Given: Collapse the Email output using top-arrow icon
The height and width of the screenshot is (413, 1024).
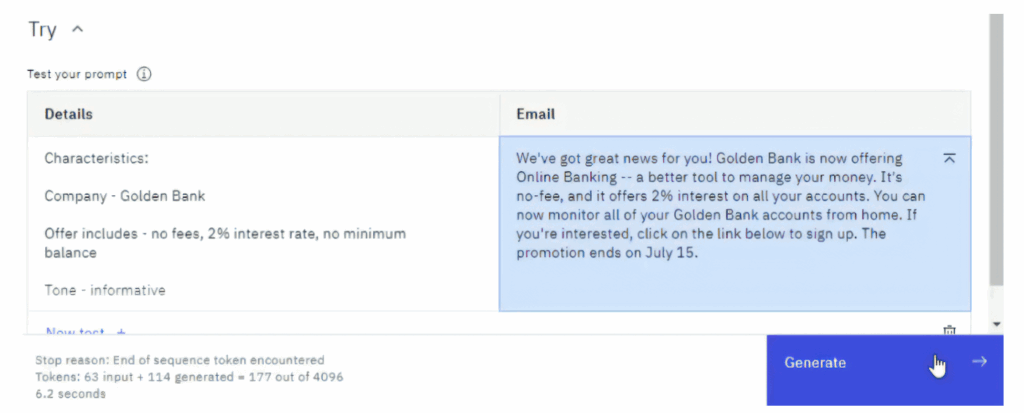Looking at the screenshot, I should (950, 157).
